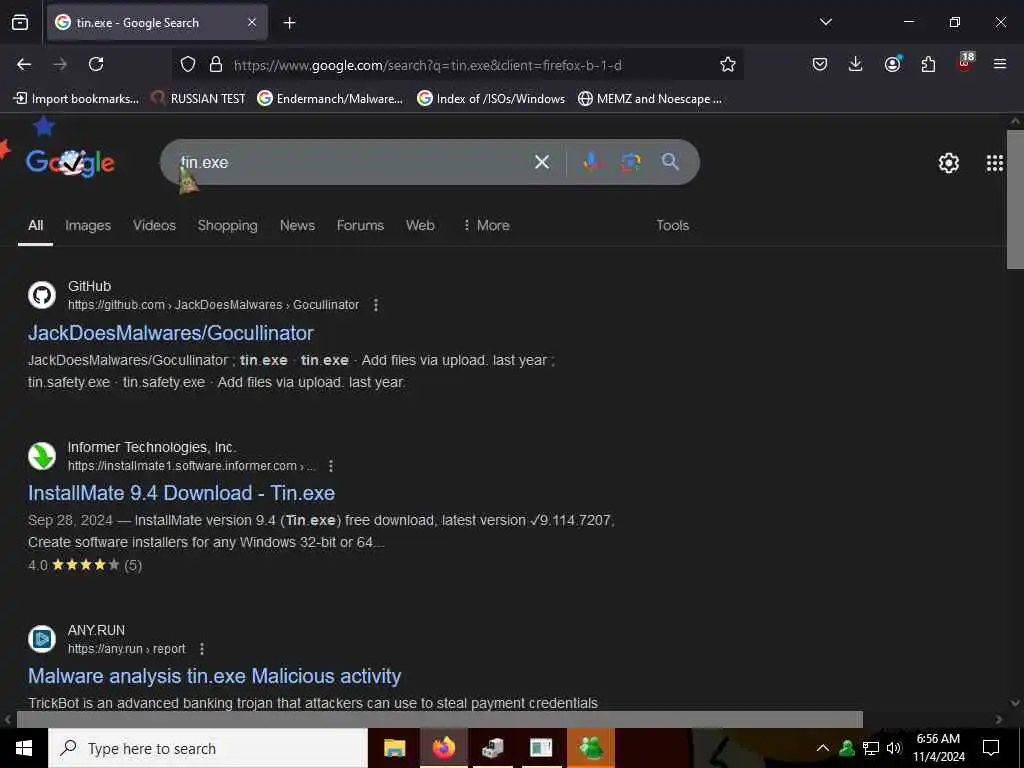
Task: Open the Google apps grid
Action: click(995, 163)
